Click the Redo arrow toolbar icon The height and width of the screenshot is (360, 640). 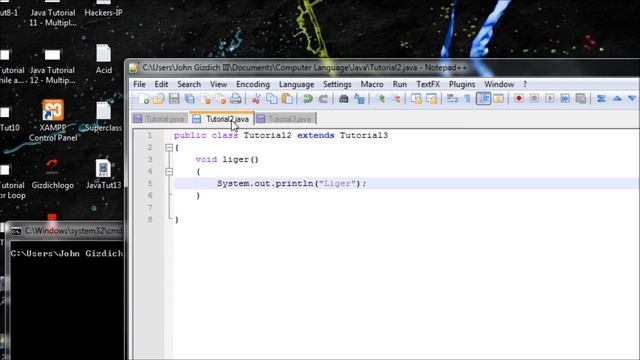pyautogui.click(x=323, y=99)
